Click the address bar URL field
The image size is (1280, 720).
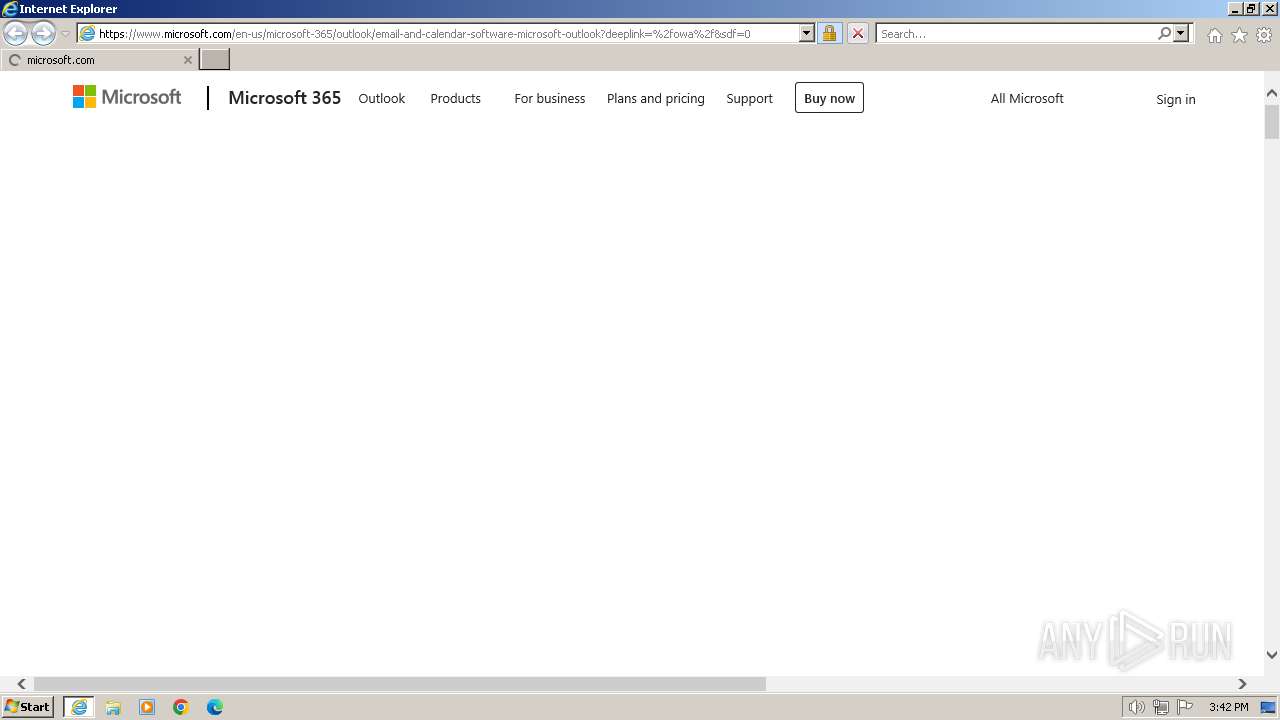click(438, 33)
